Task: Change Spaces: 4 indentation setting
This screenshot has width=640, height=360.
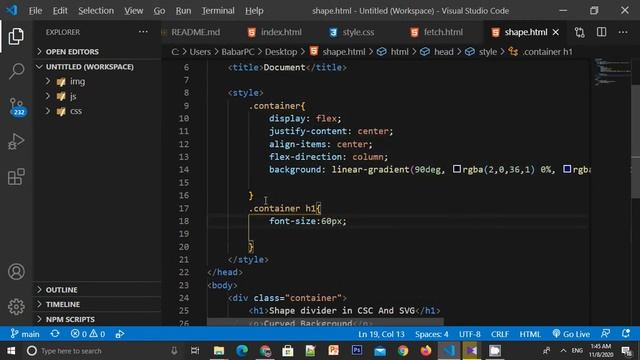Action: (x=431, y=334)
